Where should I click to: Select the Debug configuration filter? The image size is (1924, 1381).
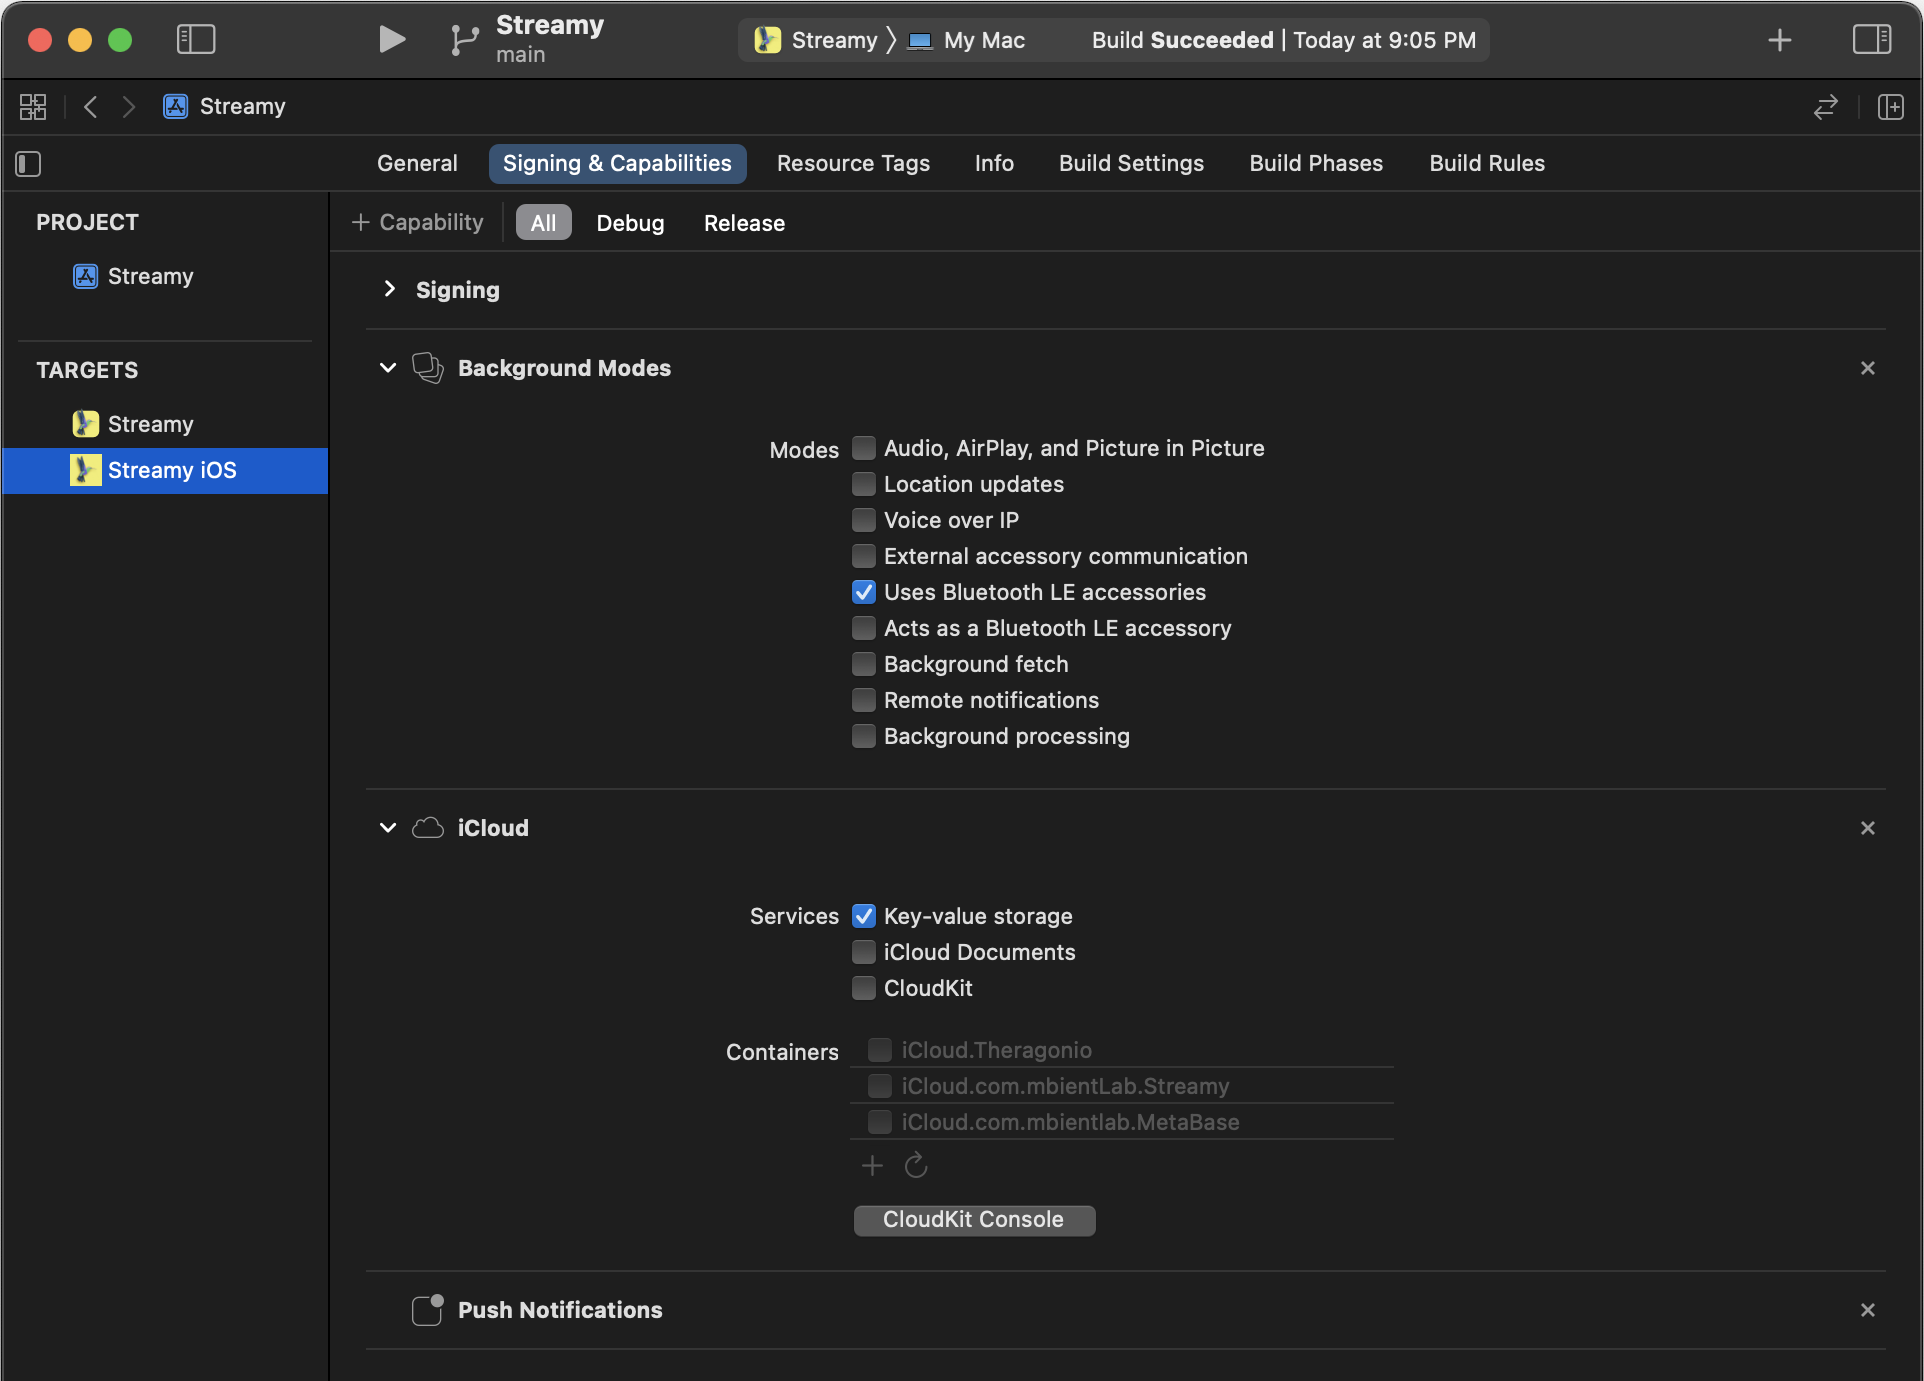point(629,223)
